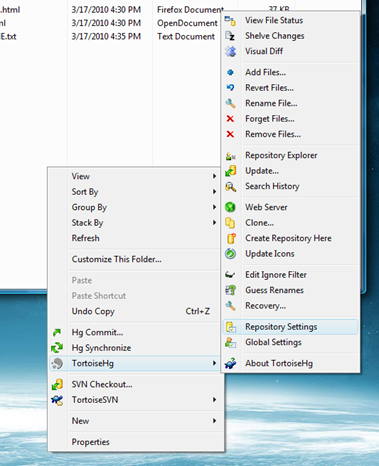
Task: Click the Shelve Changes icon
Action: pyautogui.click(x=230, y=36)
